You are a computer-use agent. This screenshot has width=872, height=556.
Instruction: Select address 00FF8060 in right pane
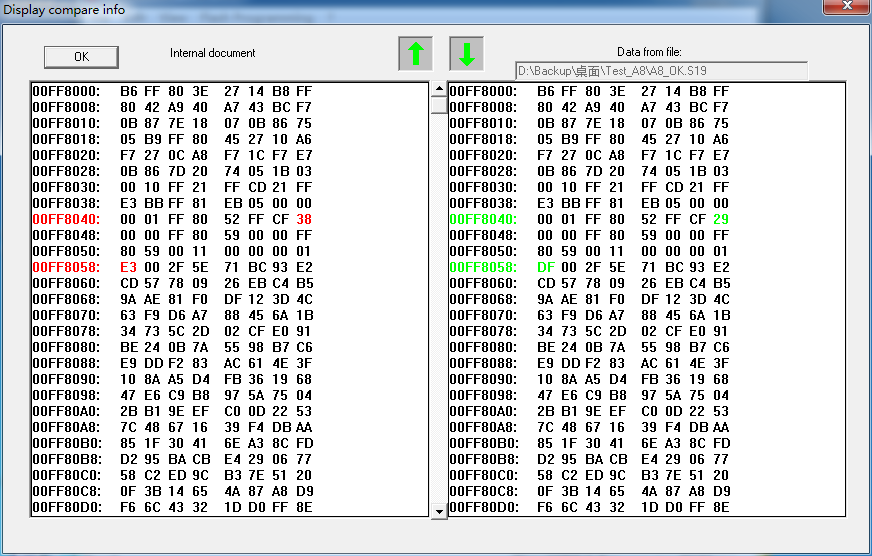[x=483, y=283]
